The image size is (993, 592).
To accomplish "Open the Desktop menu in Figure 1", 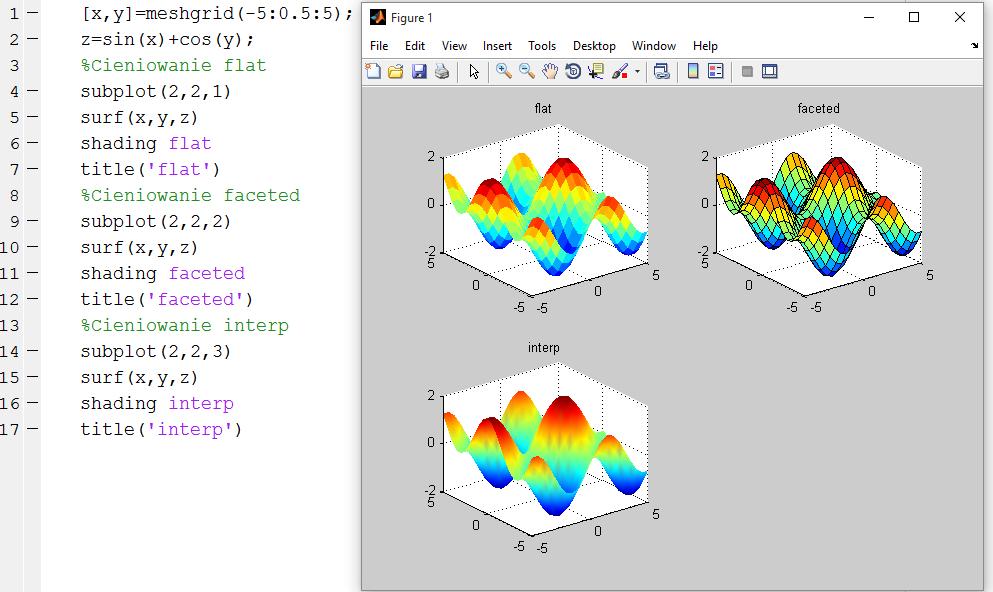I will [594, 46].
